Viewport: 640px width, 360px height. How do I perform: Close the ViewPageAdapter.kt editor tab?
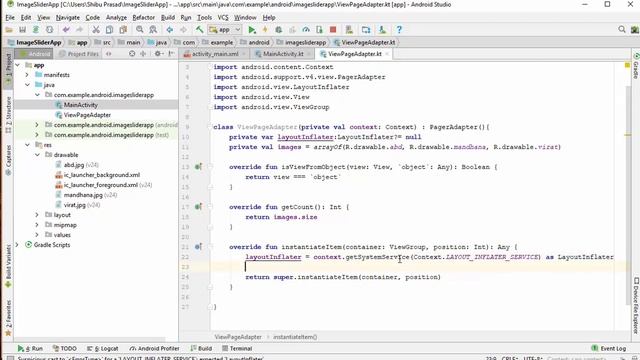tap(387, 54)
